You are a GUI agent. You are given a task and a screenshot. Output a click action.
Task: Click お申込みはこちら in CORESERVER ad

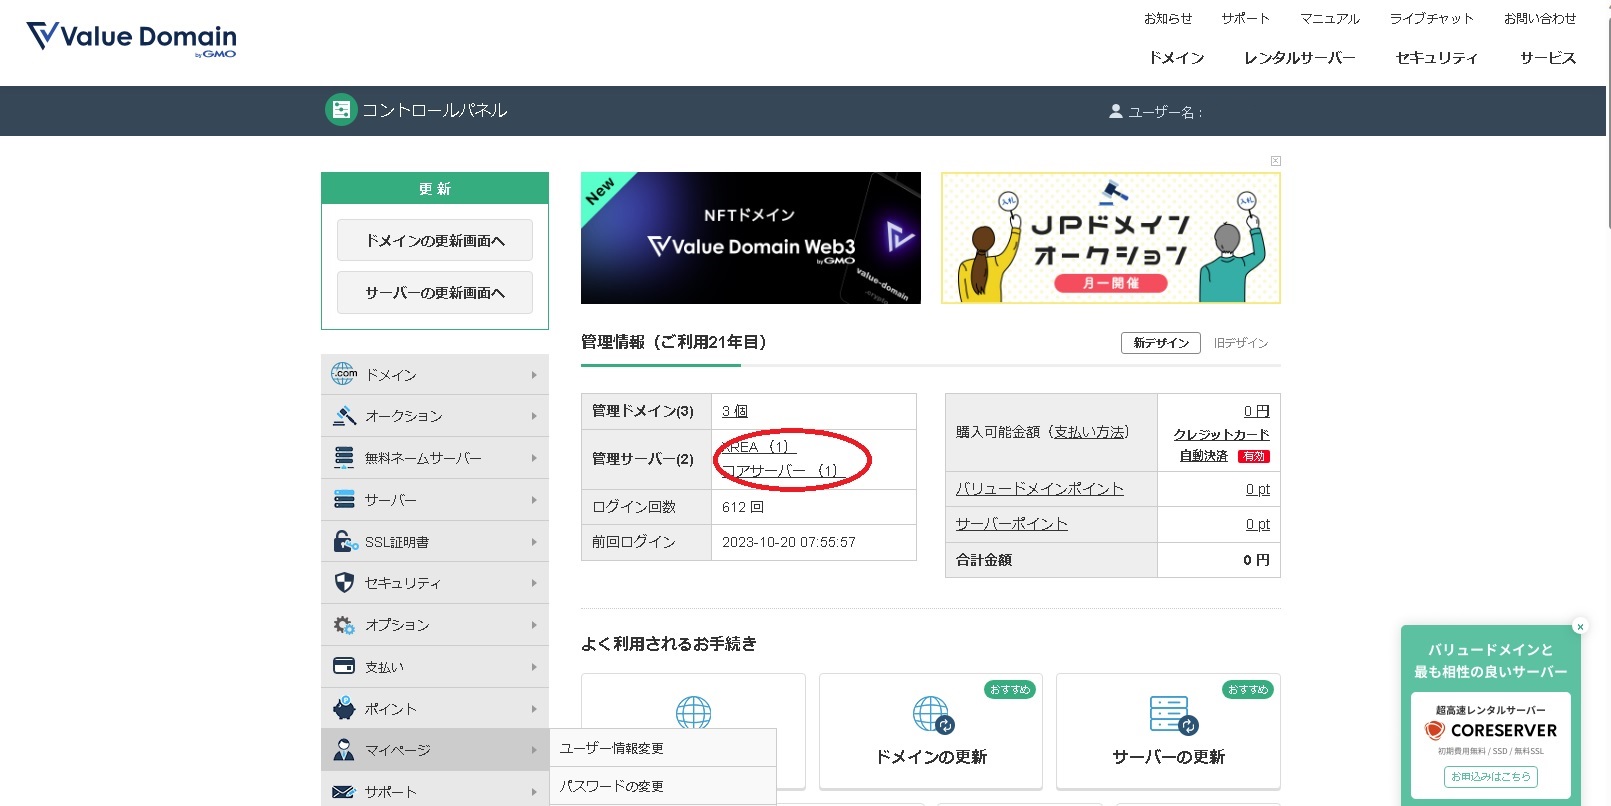pos(1490,777)
